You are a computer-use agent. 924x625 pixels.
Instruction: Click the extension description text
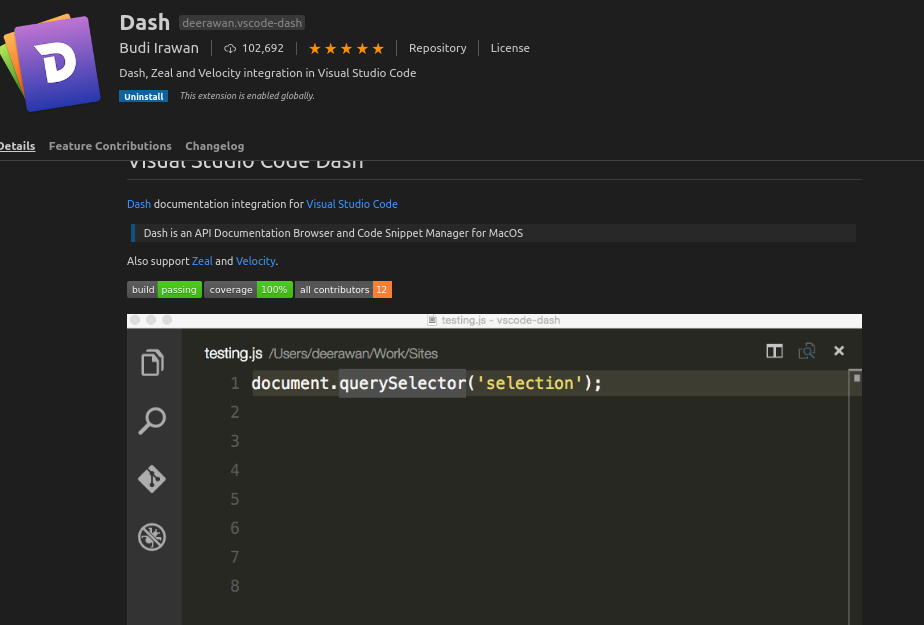[x=268, y=73]
